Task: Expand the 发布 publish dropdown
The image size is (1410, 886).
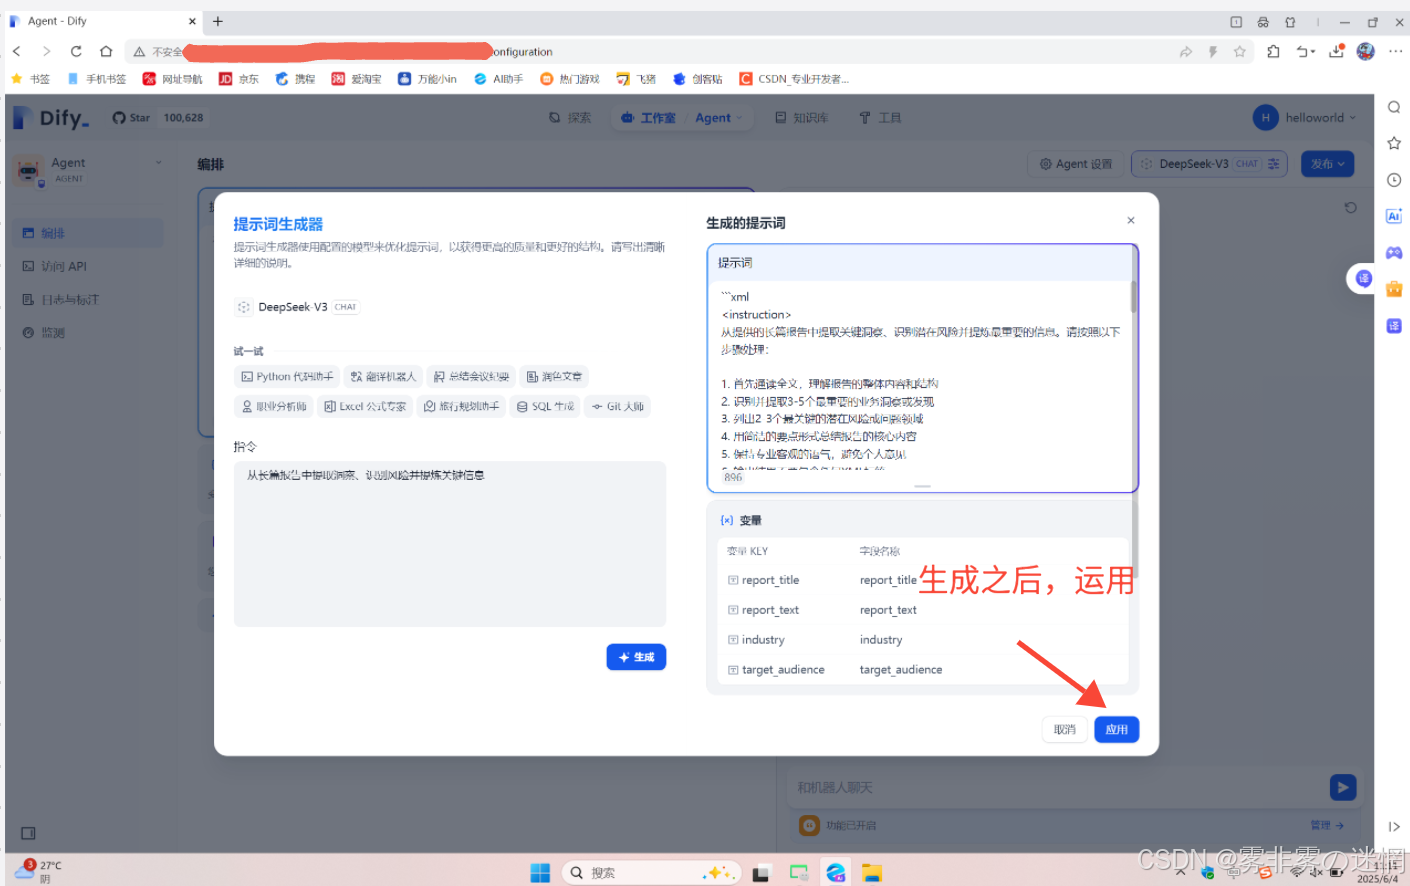Action: [x=1327, y=164]
